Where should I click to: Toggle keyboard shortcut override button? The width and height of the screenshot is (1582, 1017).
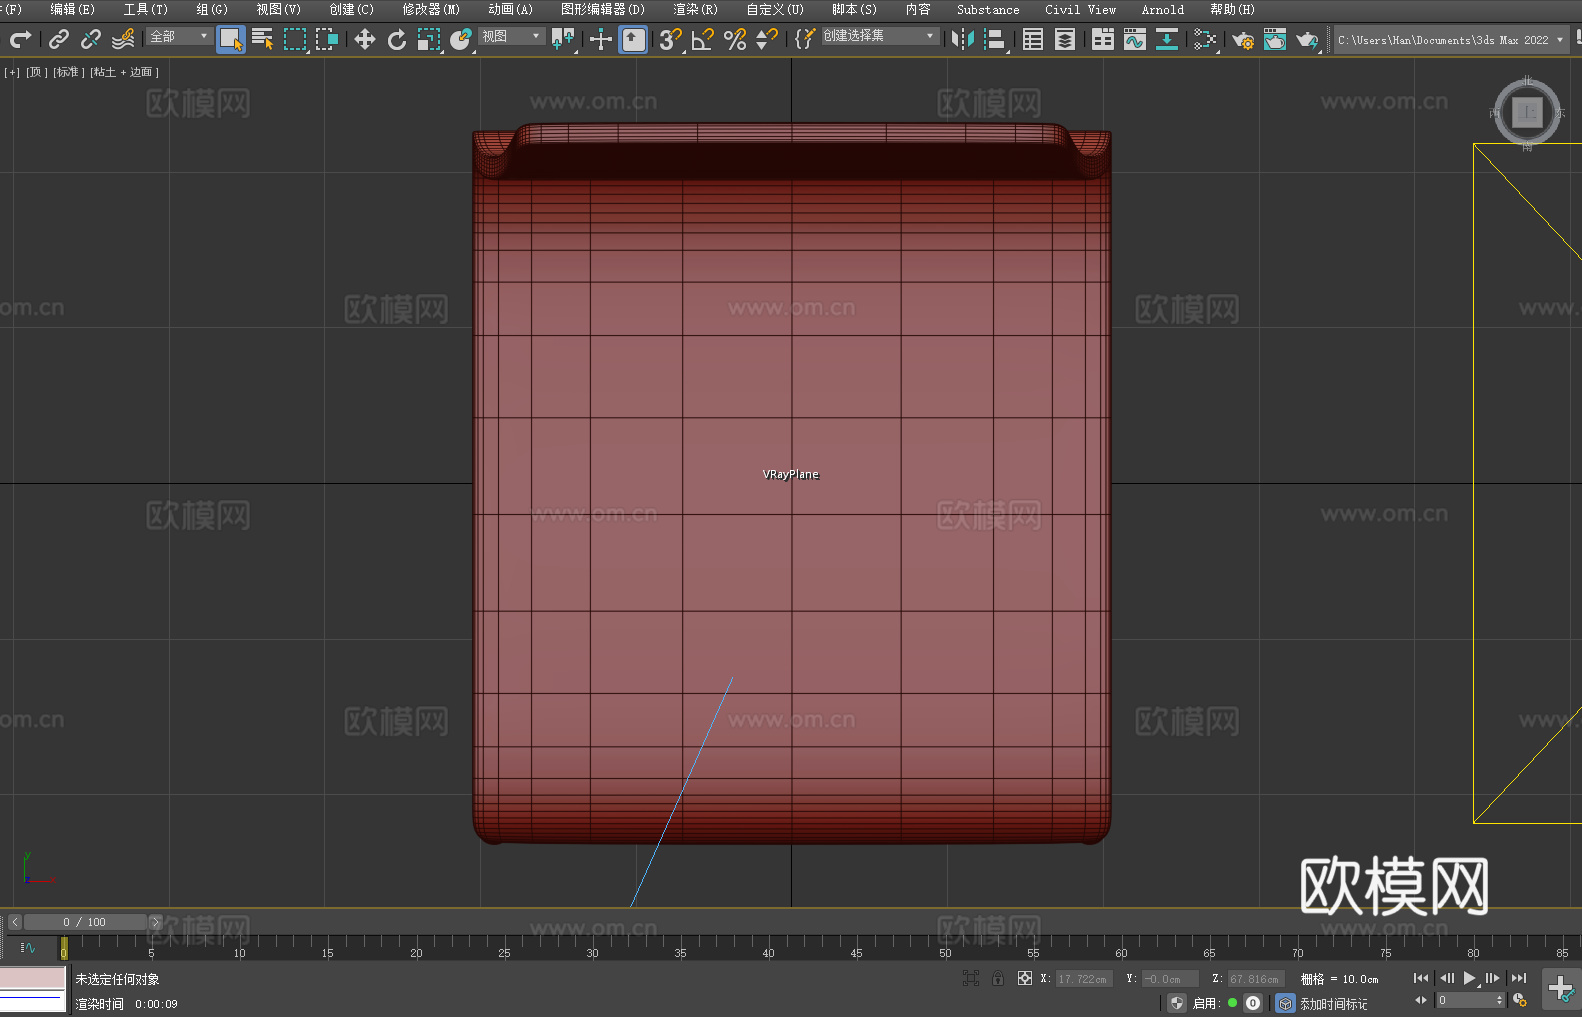coord(633,39)
